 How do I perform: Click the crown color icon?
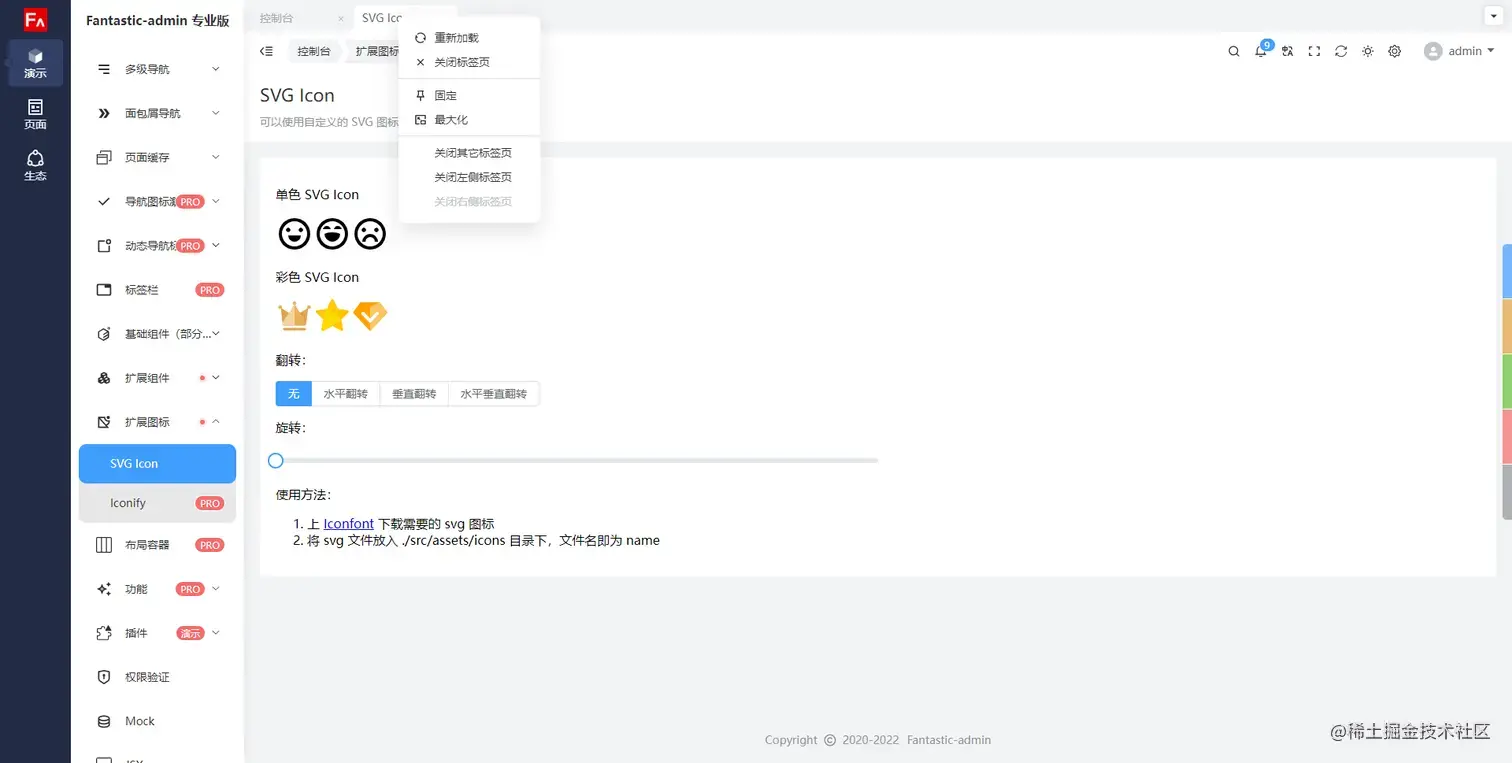(294, 316)
